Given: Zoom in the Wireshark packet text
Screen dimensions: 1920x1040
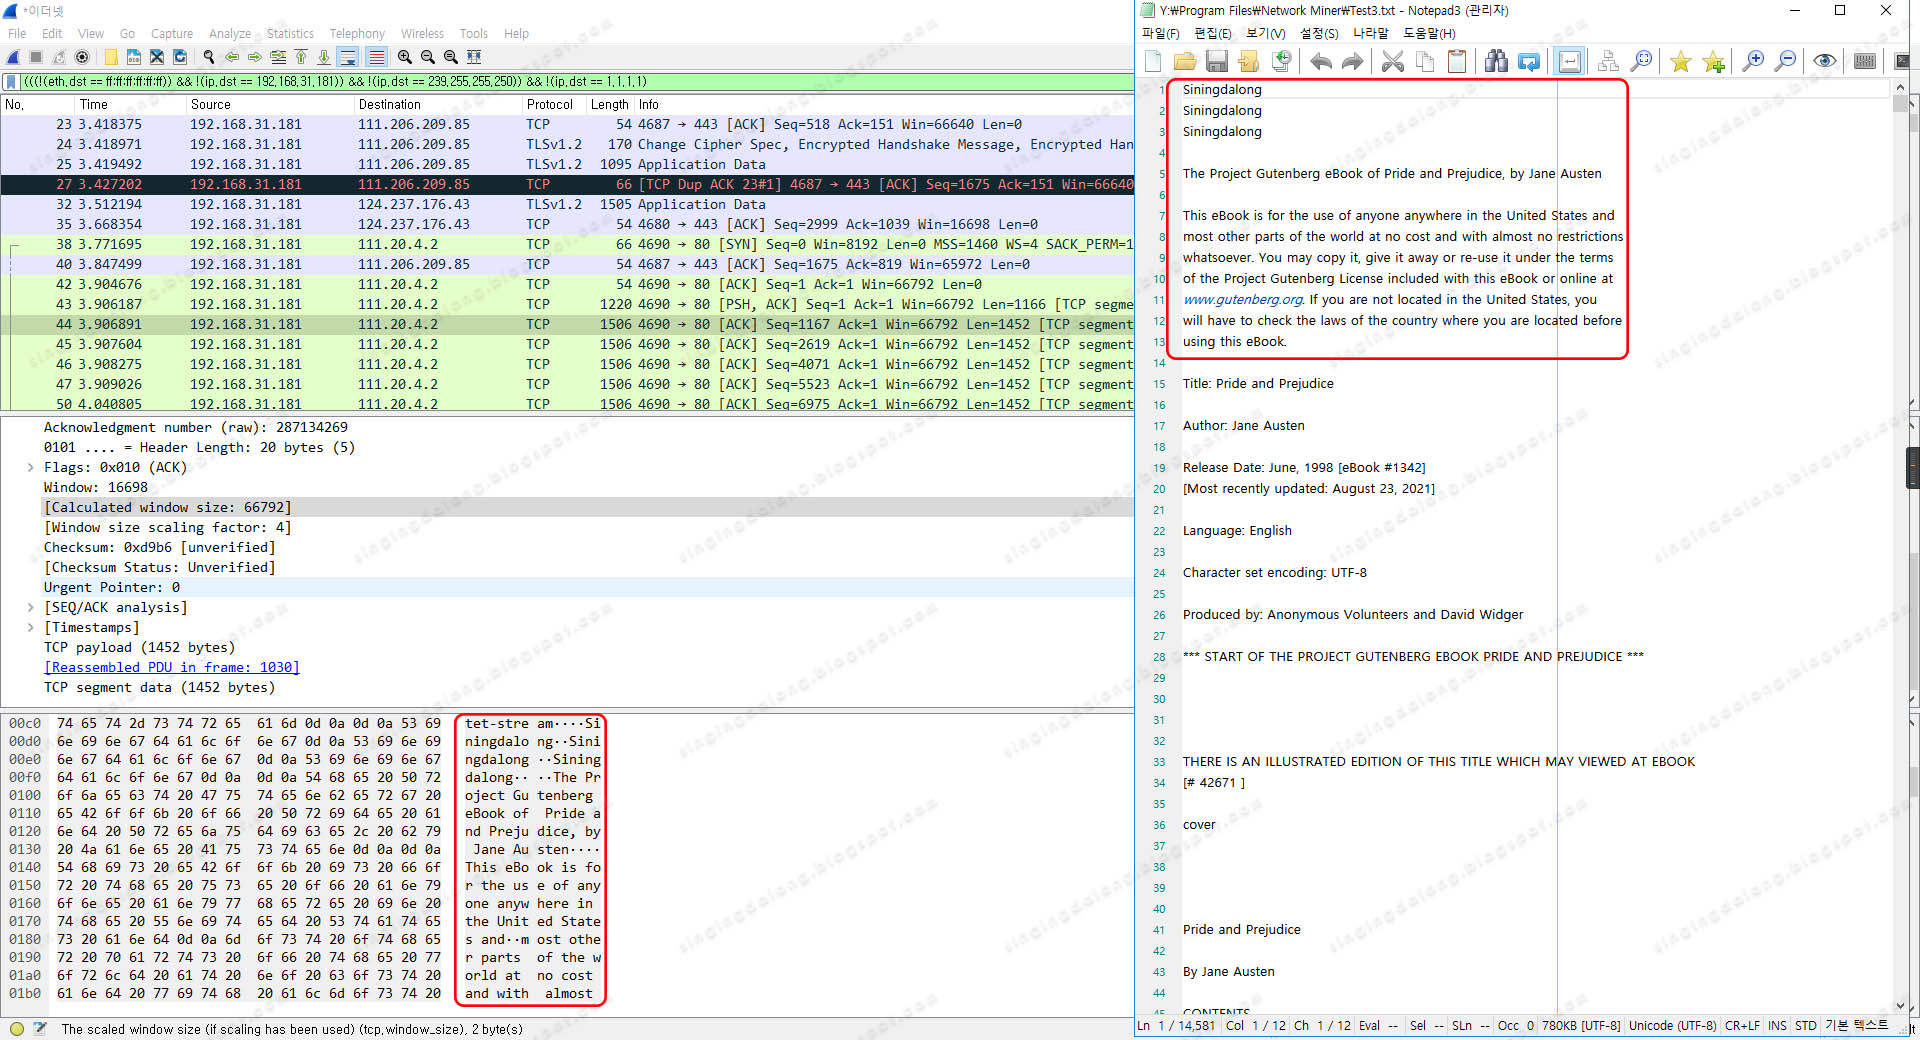Looking at the screenshot, I should click(405, 57).
